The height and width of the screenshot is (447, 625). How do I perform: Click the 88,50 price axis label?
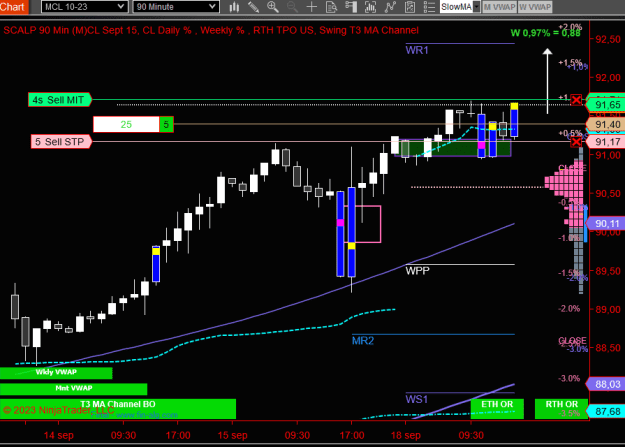[x=608, y=348]
